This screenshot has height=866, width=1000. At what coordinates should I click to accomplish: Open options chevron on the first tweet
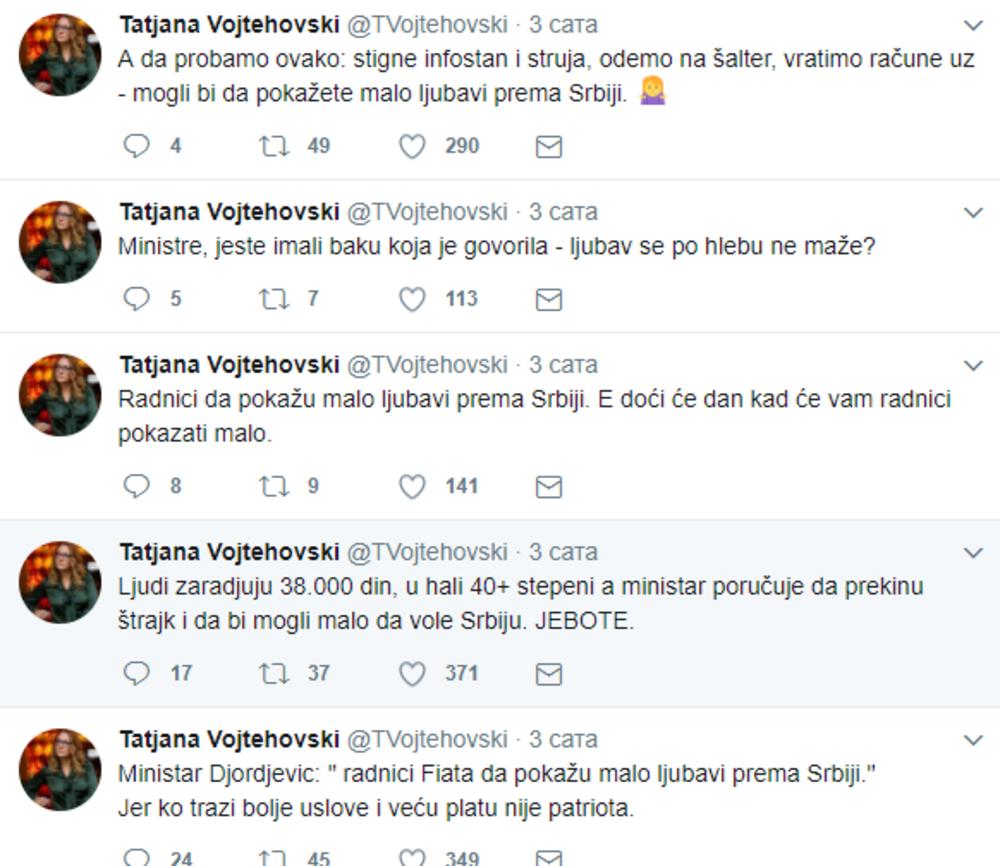[x=973, y=25]
